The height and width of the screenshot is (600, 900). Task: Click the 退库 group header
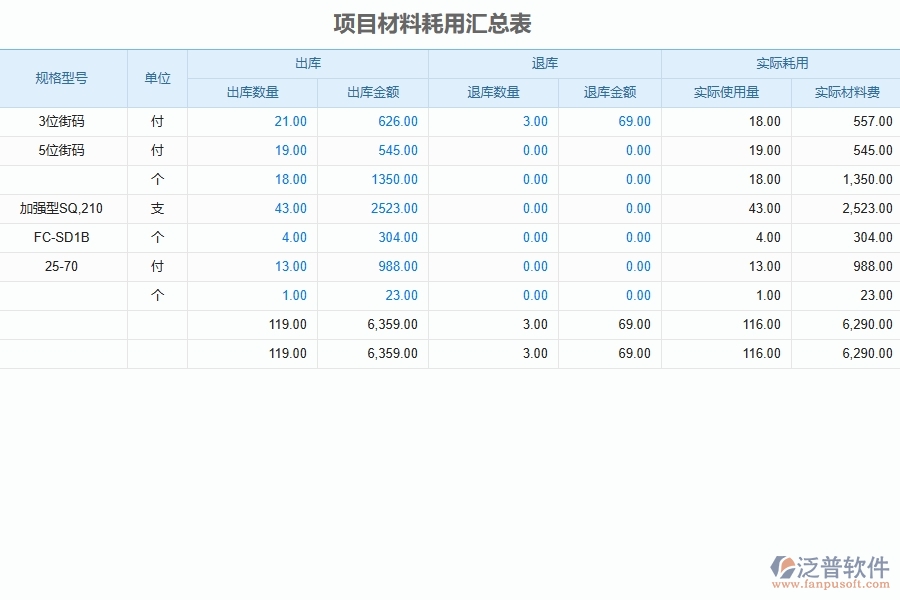tap(544, 62)
